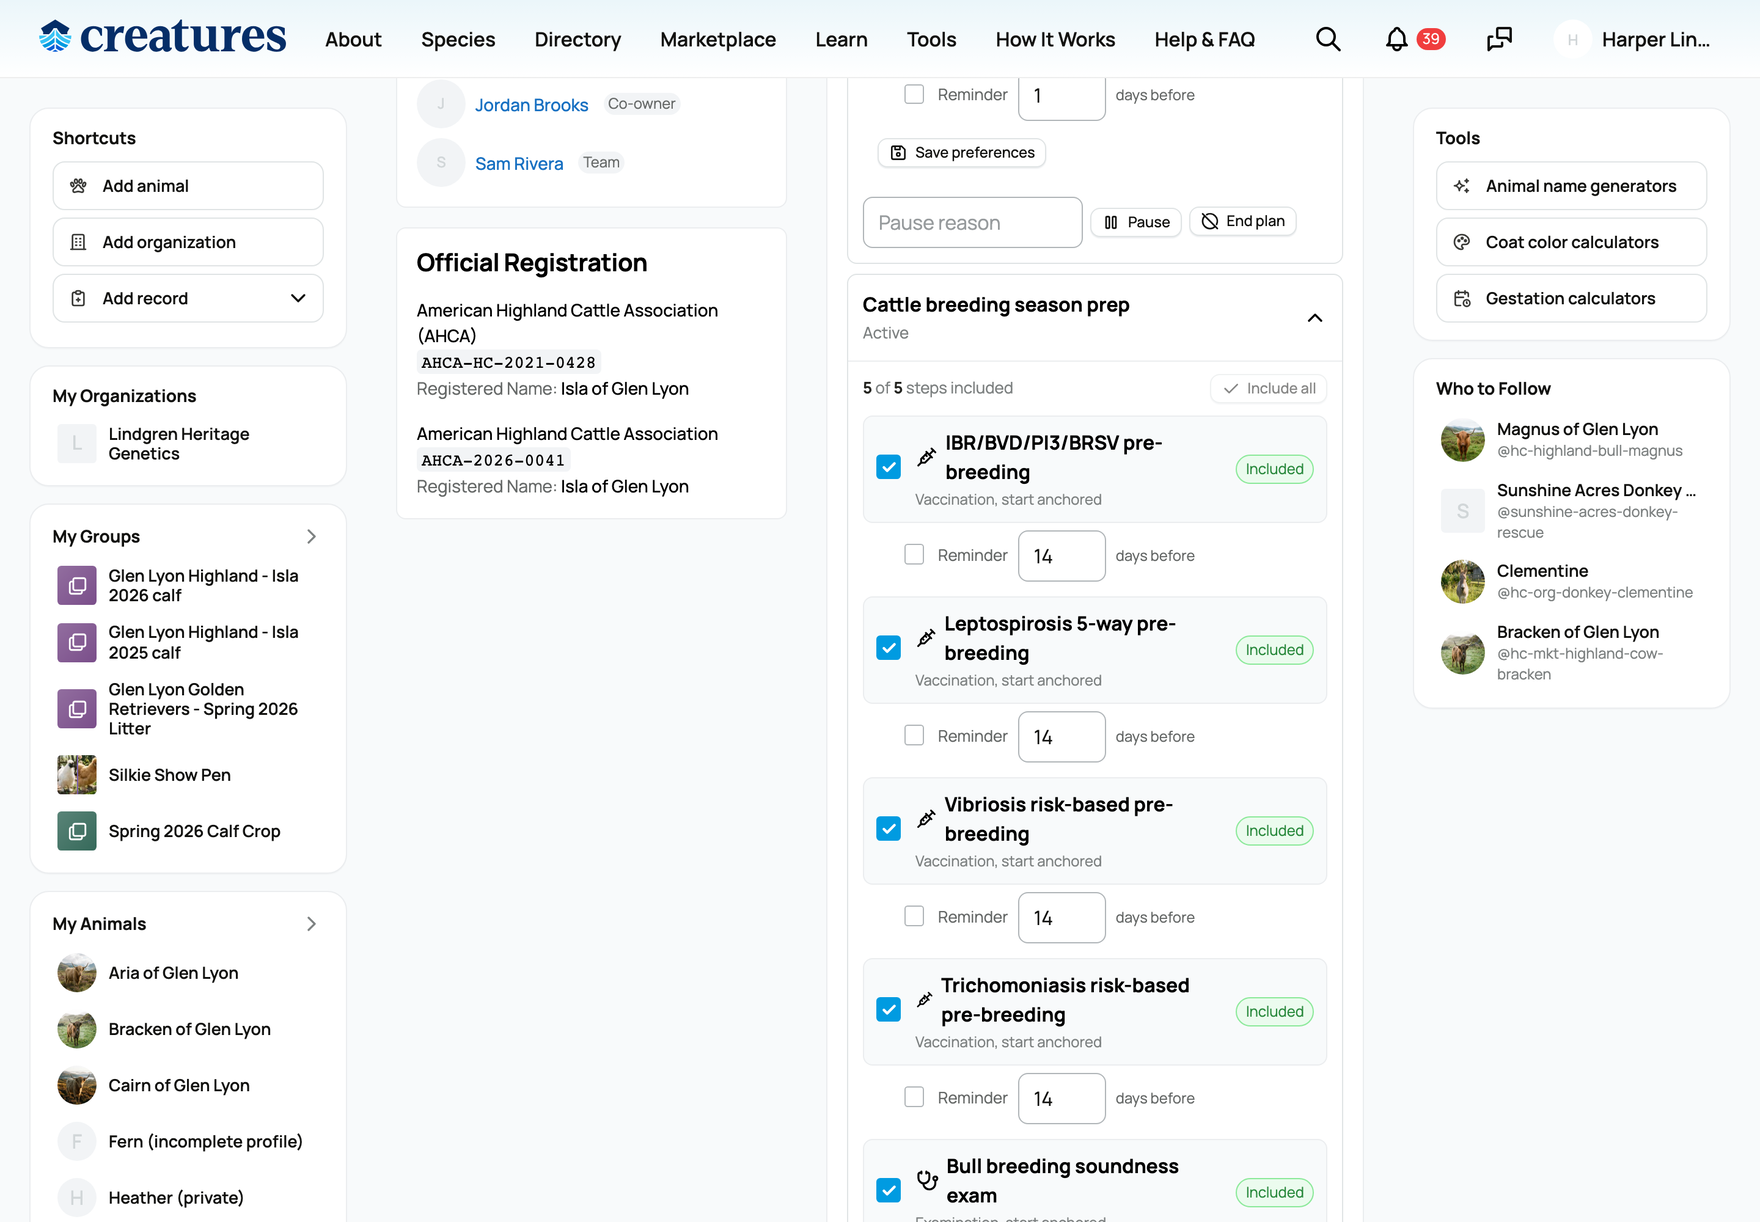Click Include all steps button

point(1269,388)
